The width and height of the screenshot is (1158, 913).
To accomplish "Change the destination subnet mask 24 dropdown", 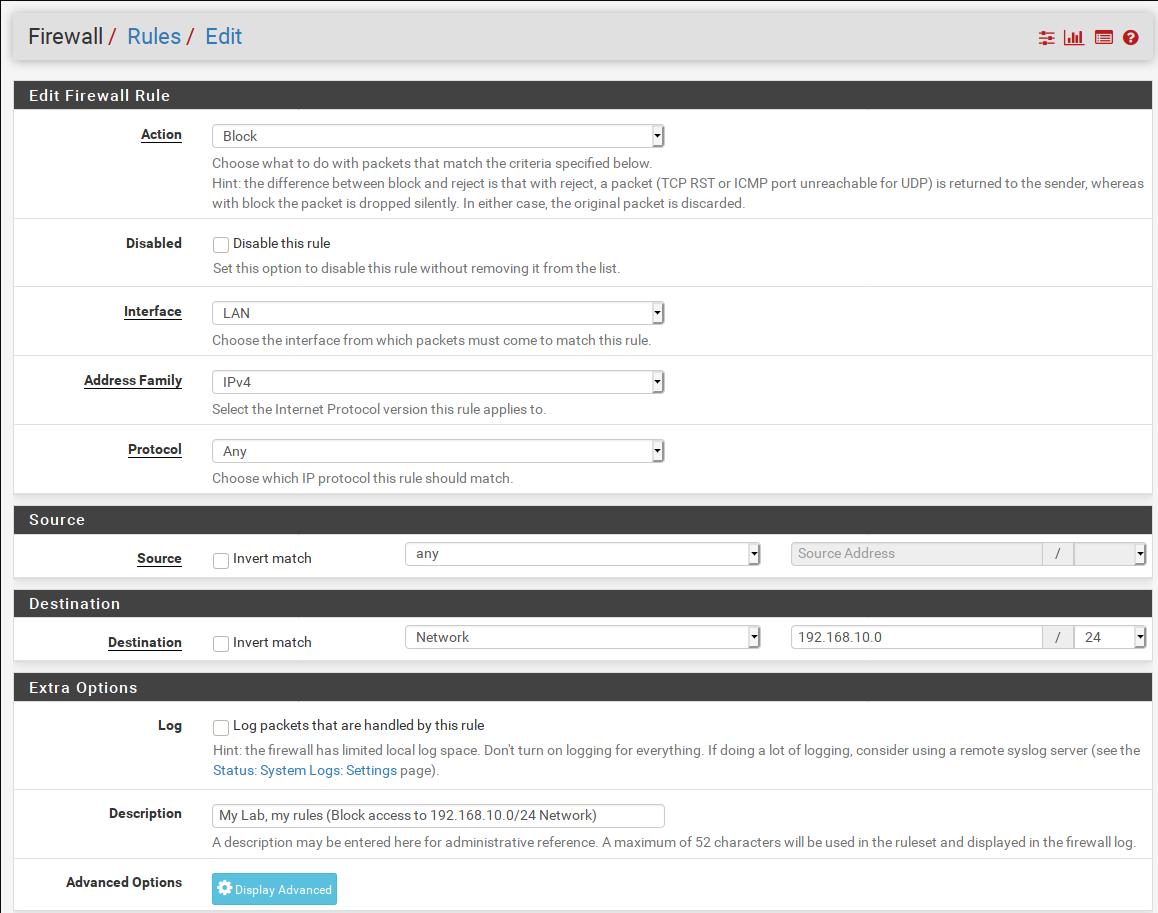I will (x=1110, y=637).
